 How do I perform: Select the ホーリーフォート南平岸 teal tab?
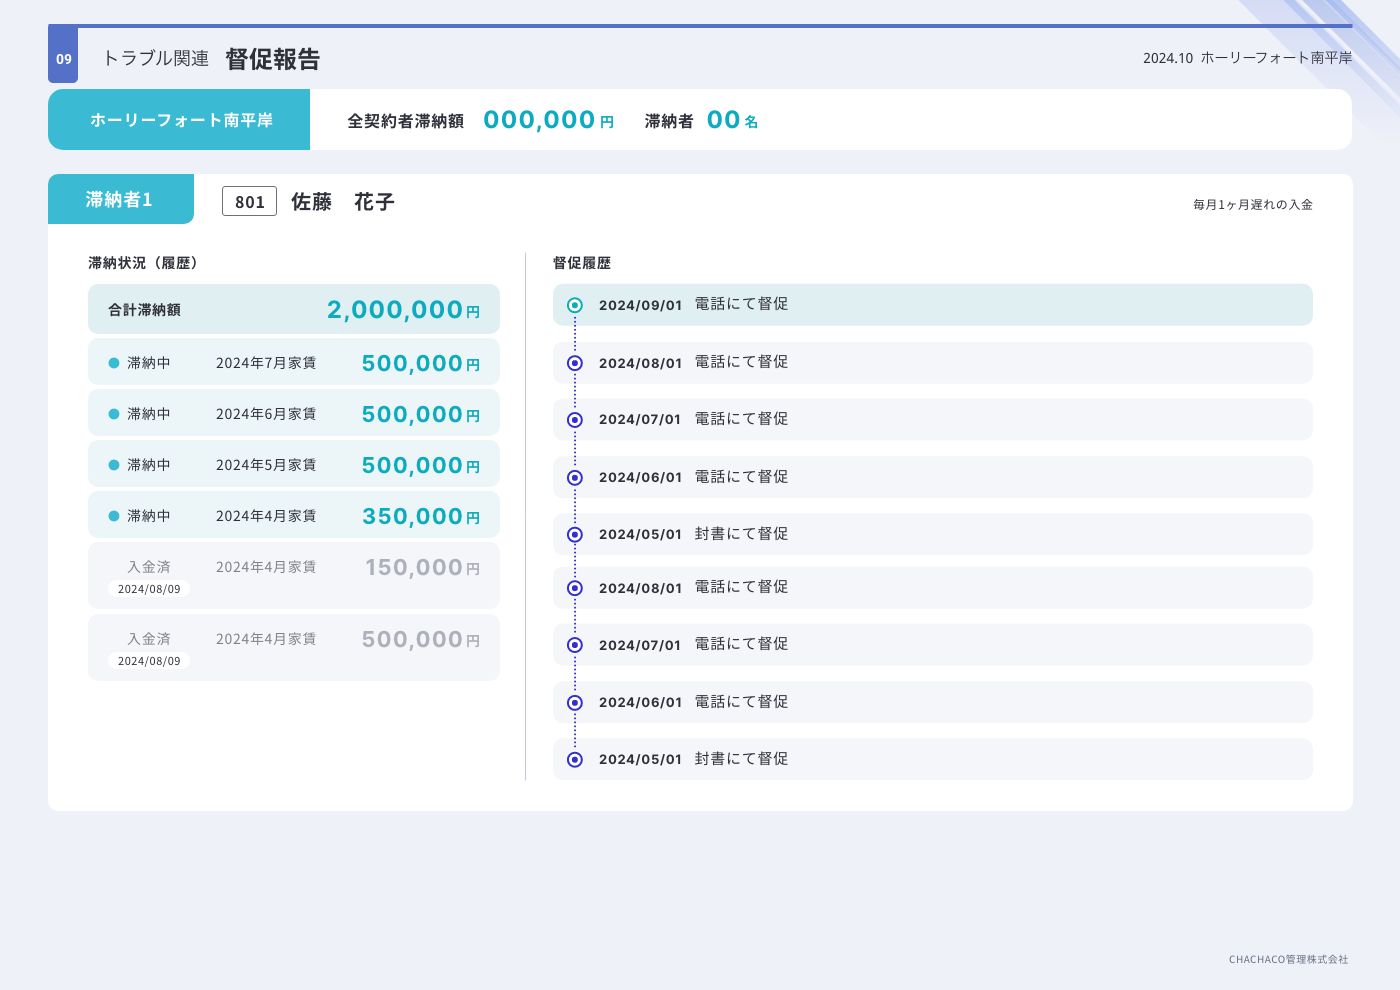(x=180, y=120)
